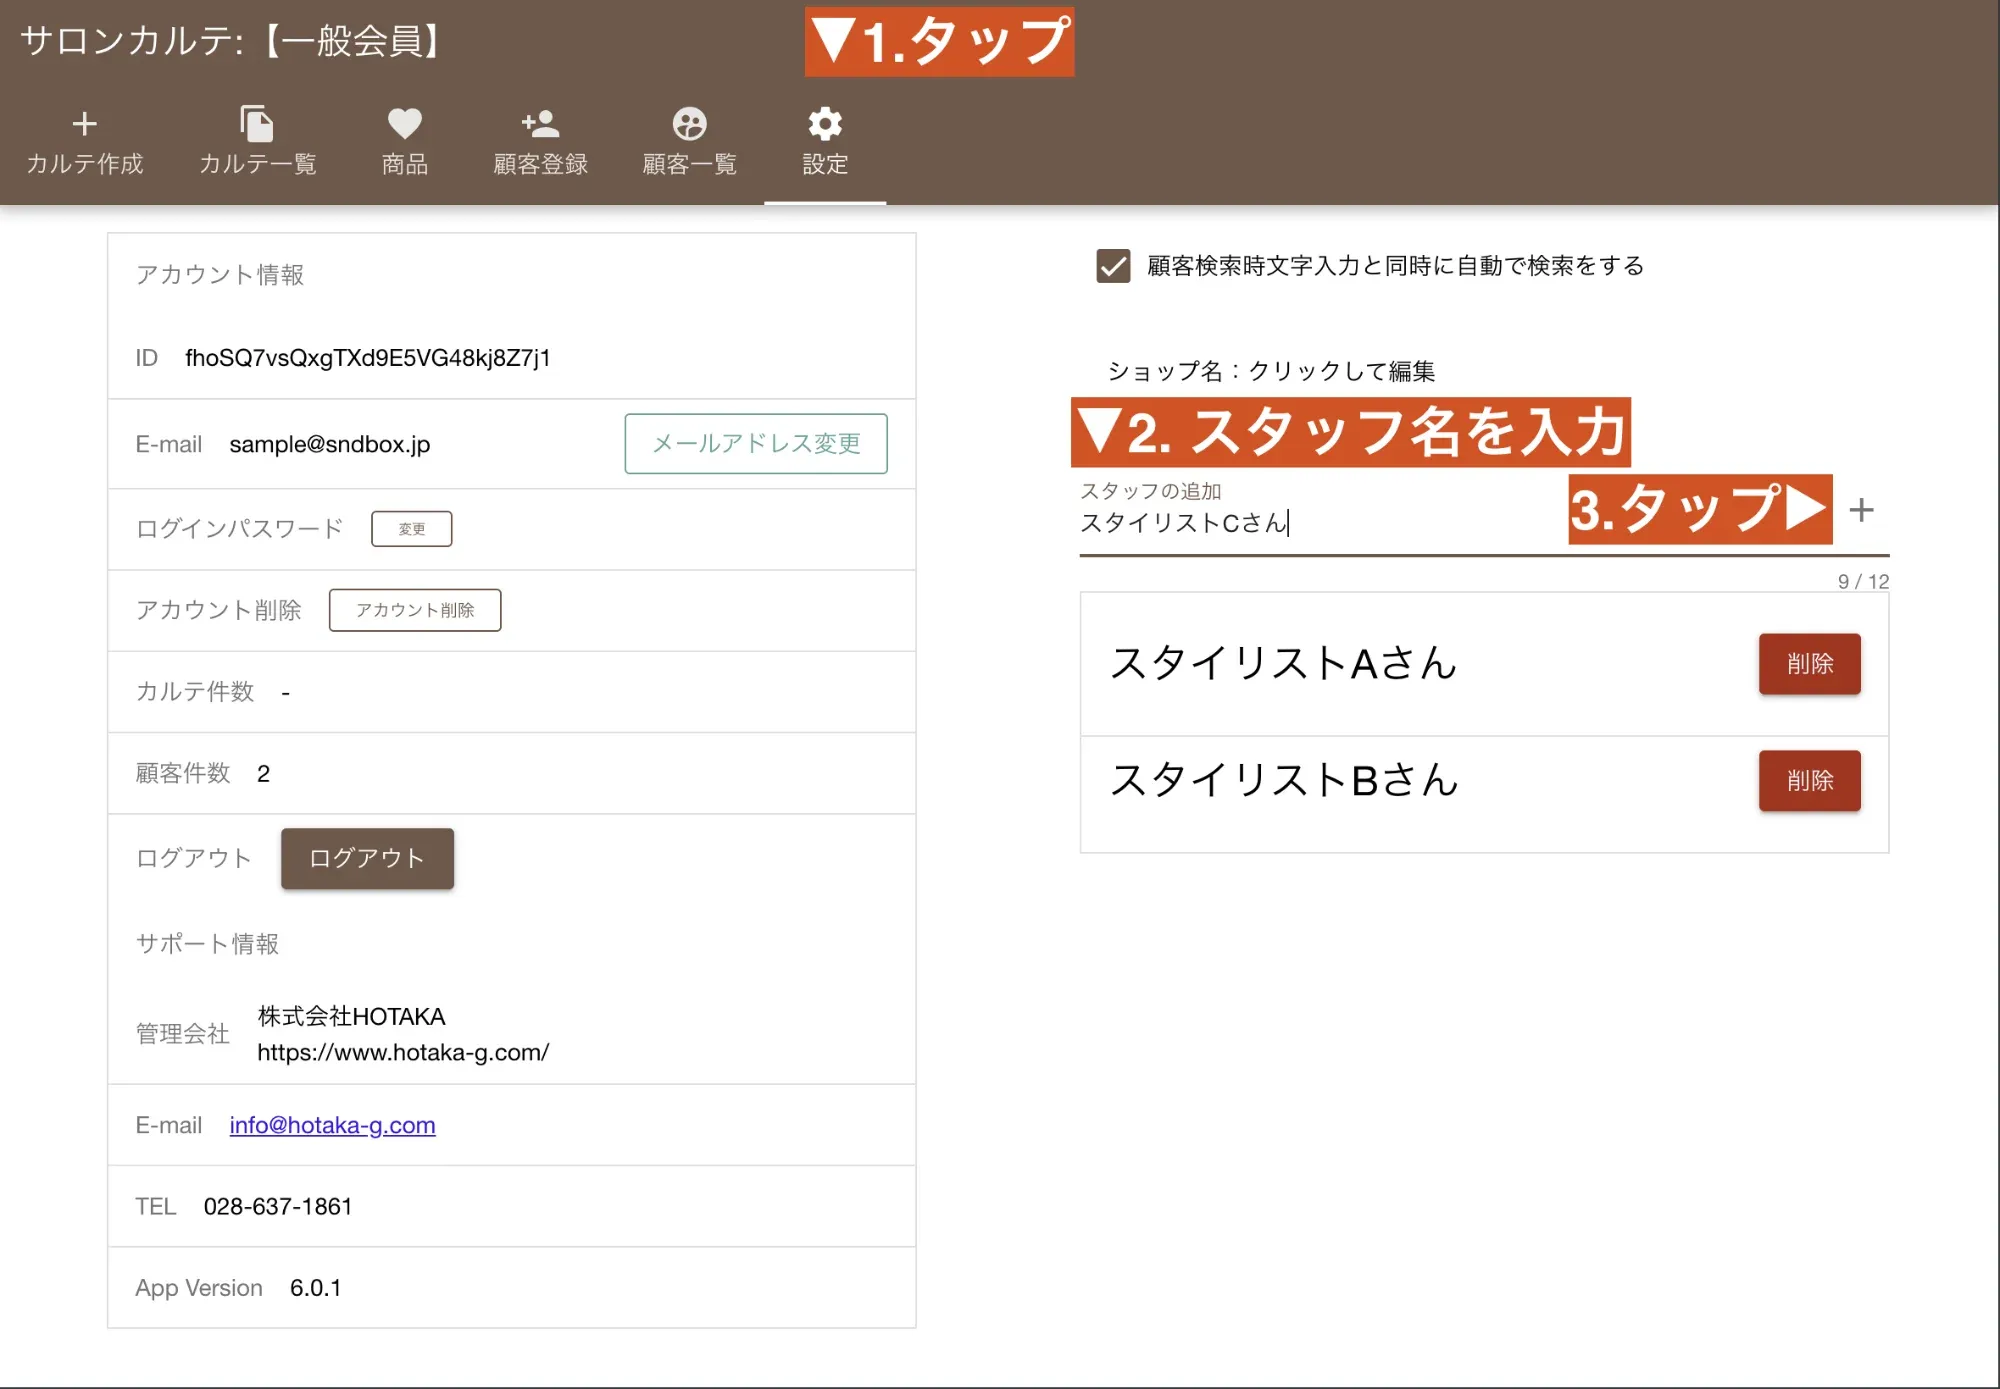This screenshot has width=2000, height=1389.
Task: Open 顧客登録 with the person-add icon
Action: pyautogui.click(x=539, y=140)
